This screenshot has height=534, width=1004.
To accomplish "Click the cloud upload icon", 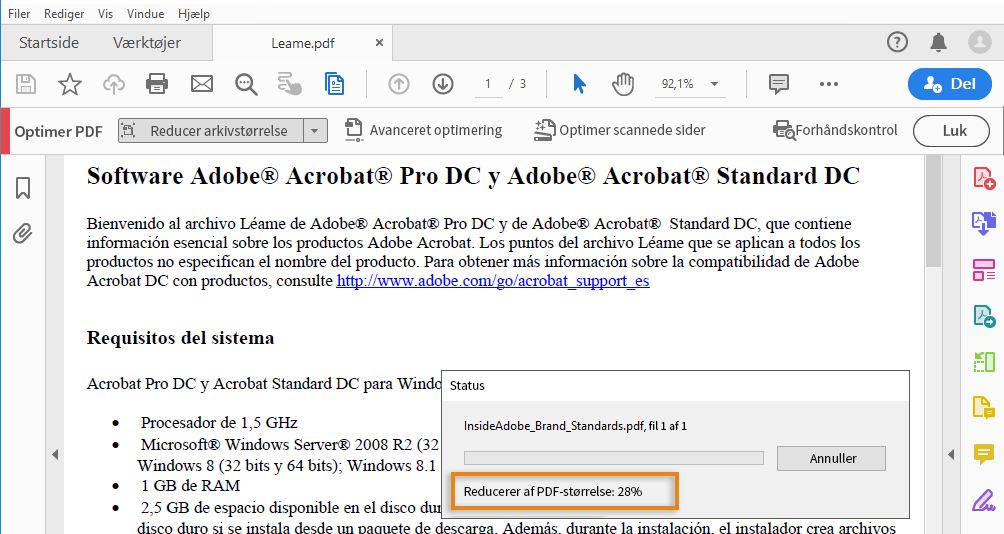I will (114, 84).
